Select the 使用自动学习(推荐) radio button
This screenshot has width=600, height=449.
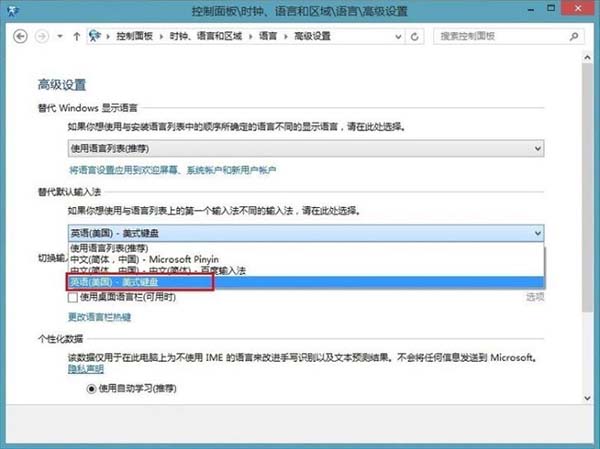coord(91,389)
